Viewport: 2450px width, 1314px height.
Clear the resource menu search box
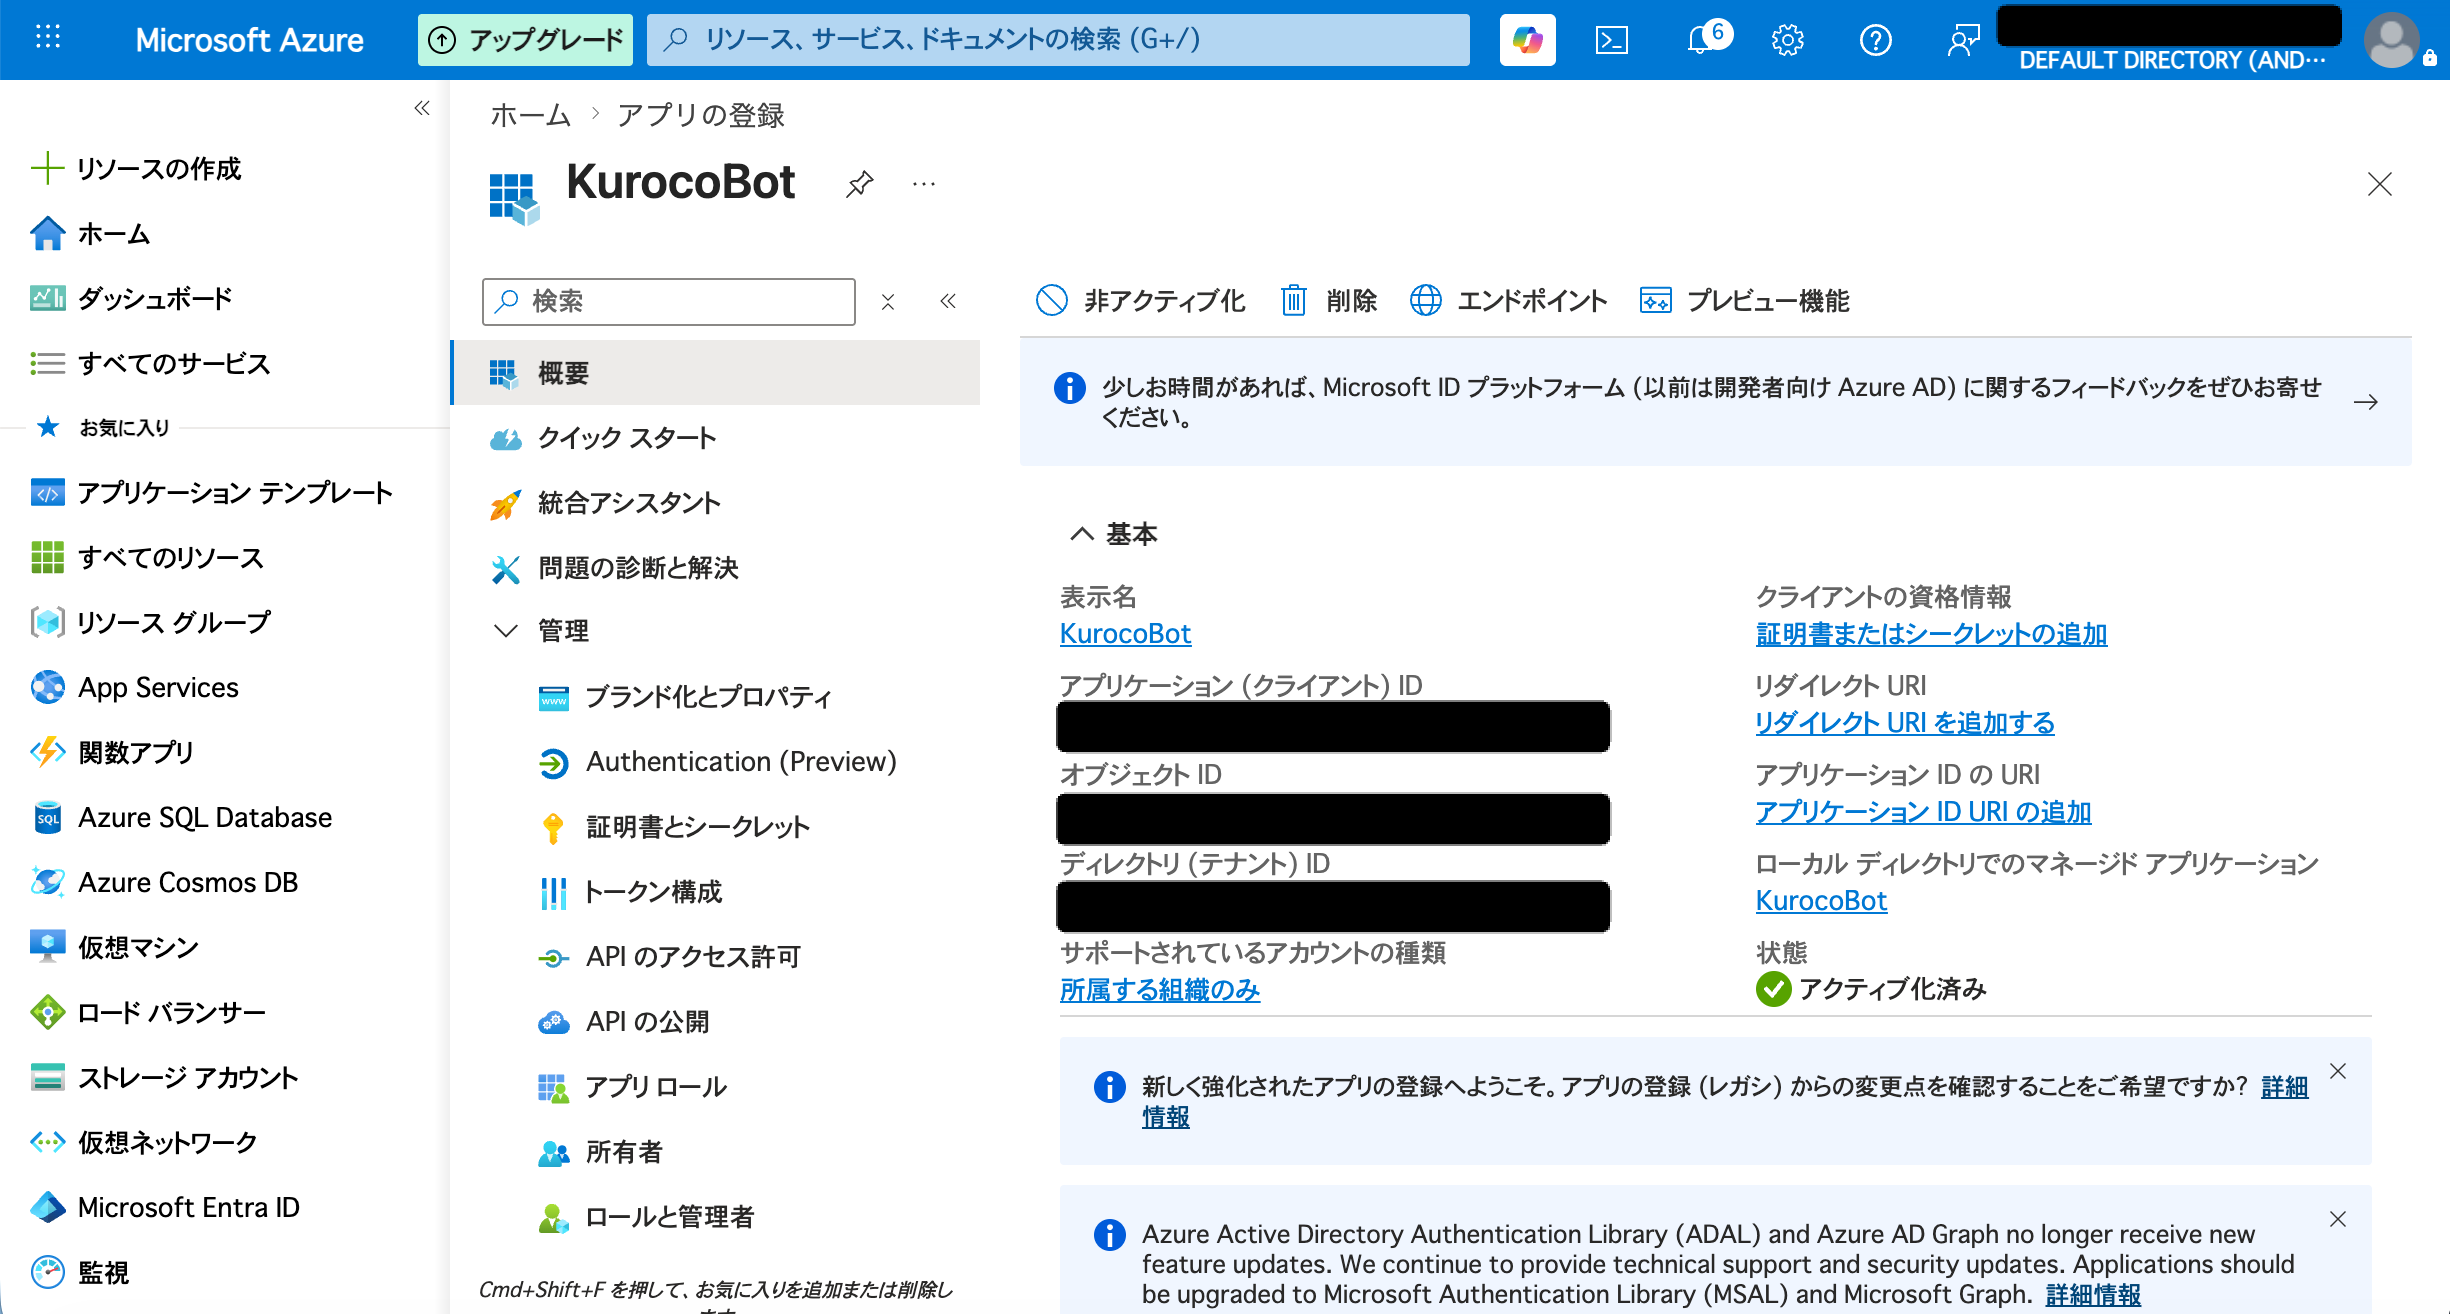click(887, 301)
